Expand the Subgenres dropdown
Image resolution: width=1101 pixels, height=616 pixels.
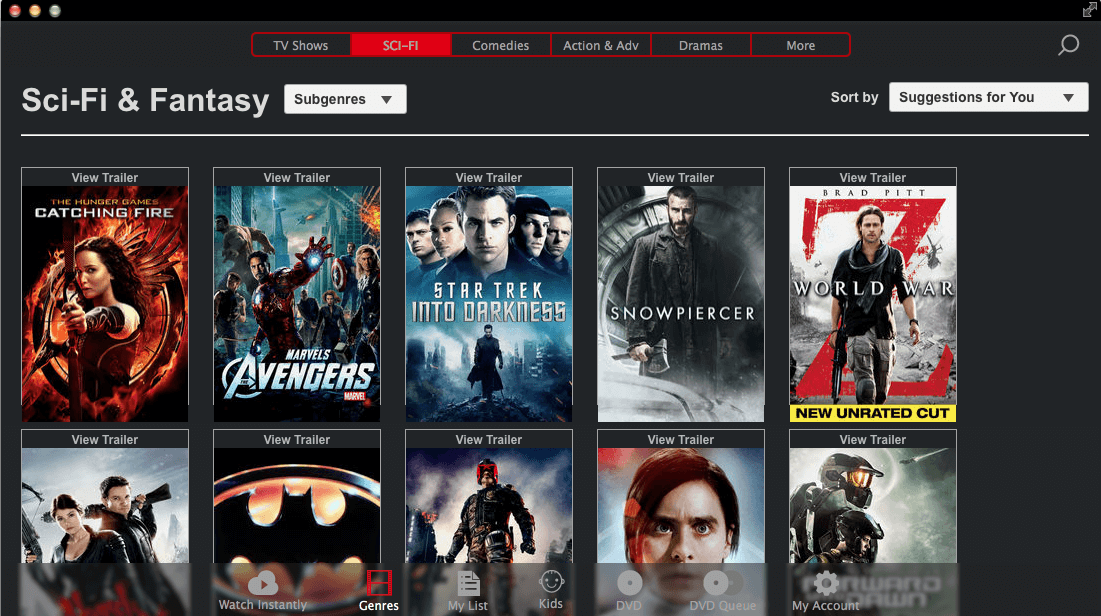tap(345, 99)
